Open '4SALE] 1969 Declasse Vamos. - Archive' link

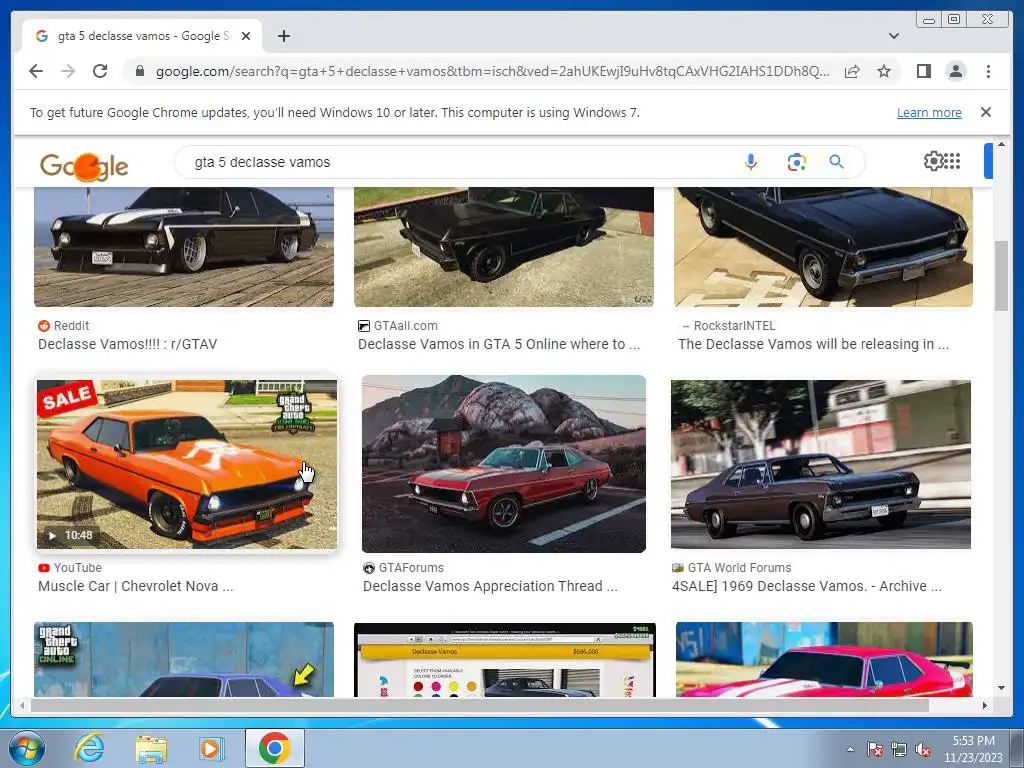click(807, 586)
